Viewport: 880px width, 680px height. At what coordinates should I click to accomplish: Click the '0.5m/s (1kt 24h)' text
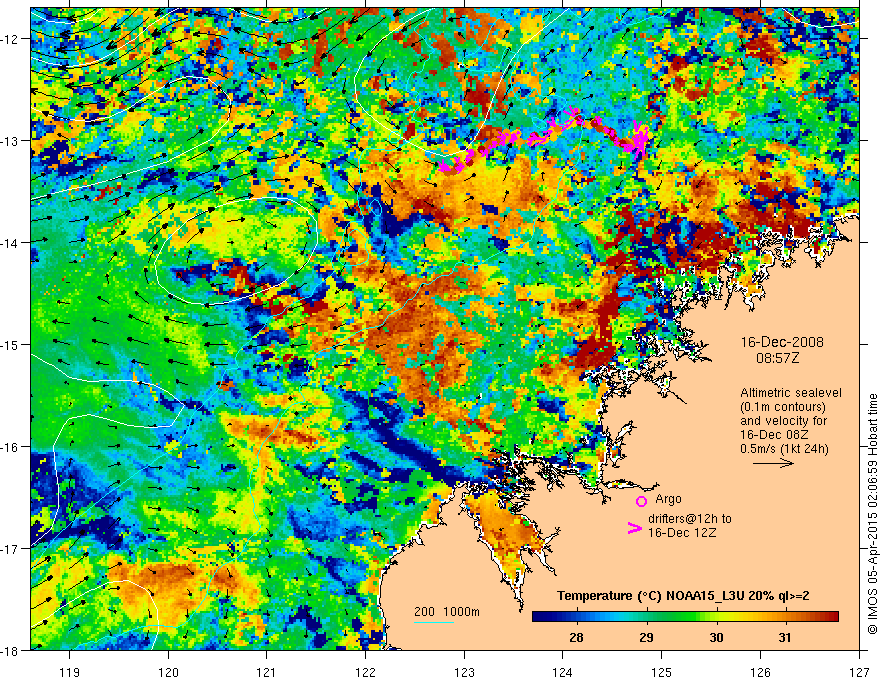point(784,448)
